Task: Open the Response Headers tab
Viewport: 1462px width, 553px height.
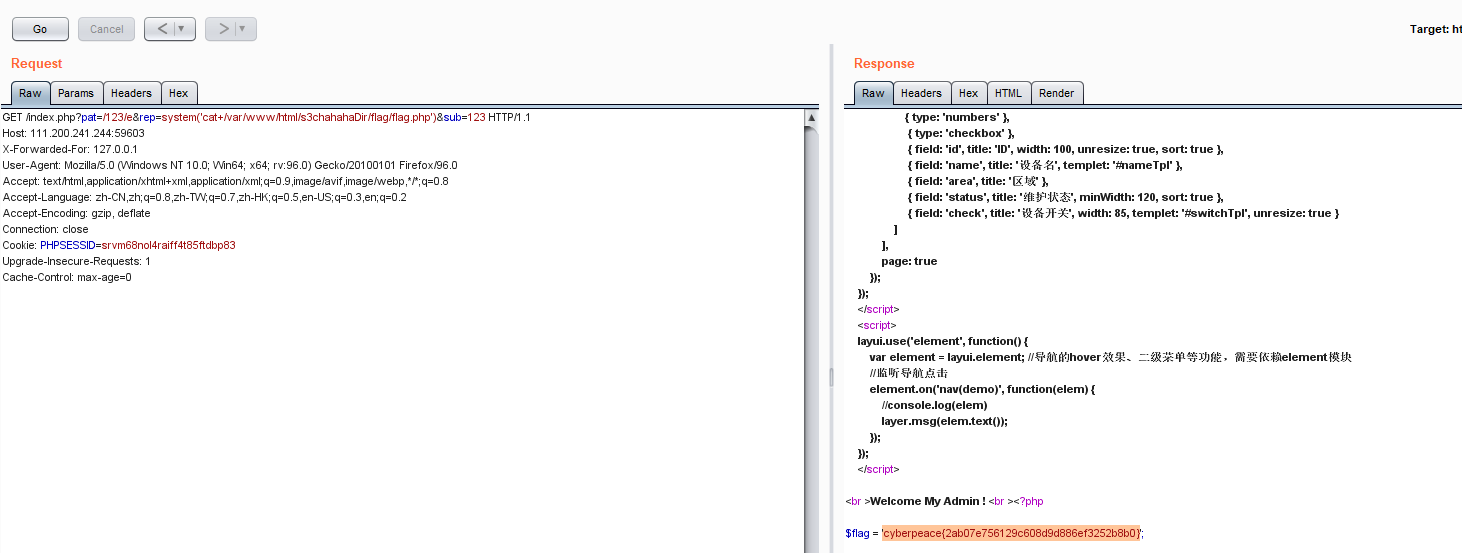Action: 921,93
